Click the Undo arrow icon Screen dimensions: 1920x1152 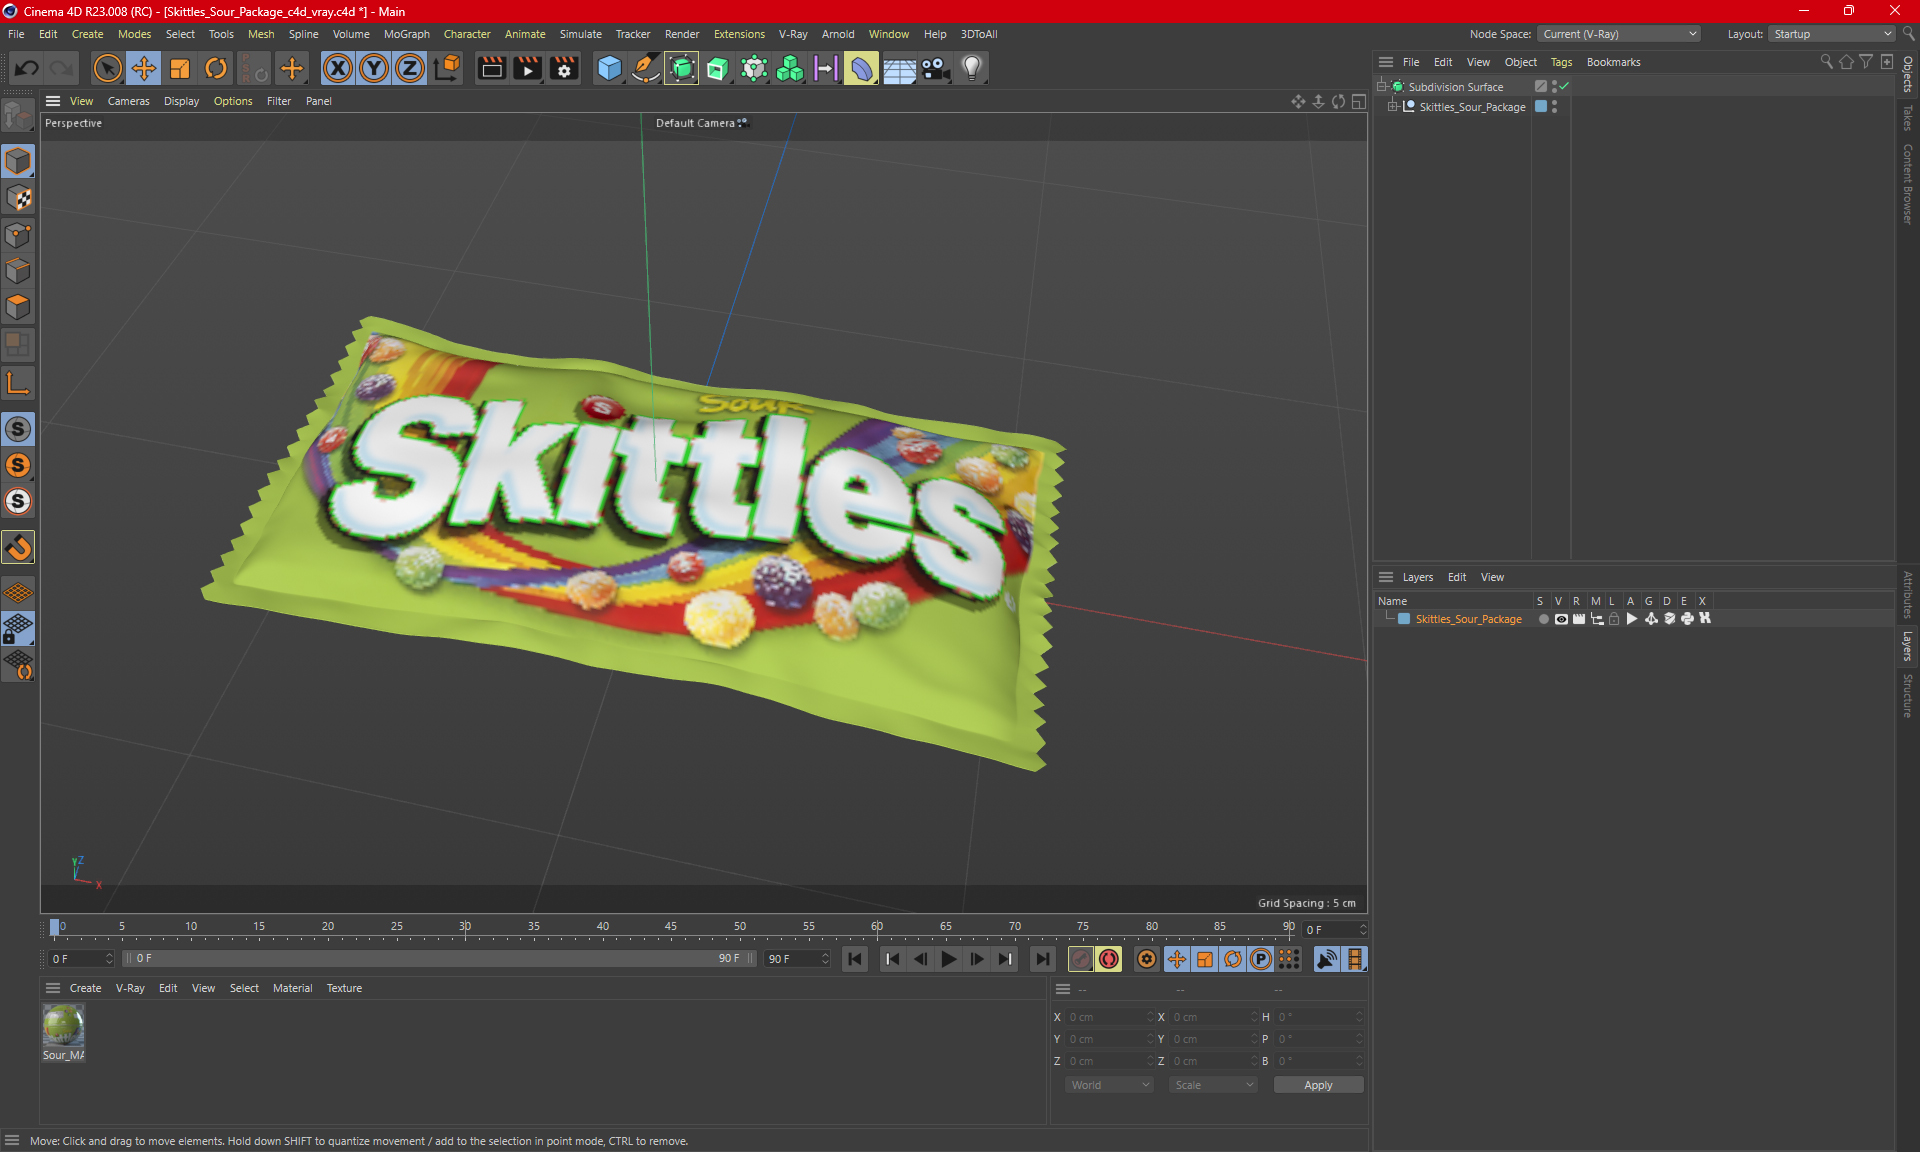27,68
